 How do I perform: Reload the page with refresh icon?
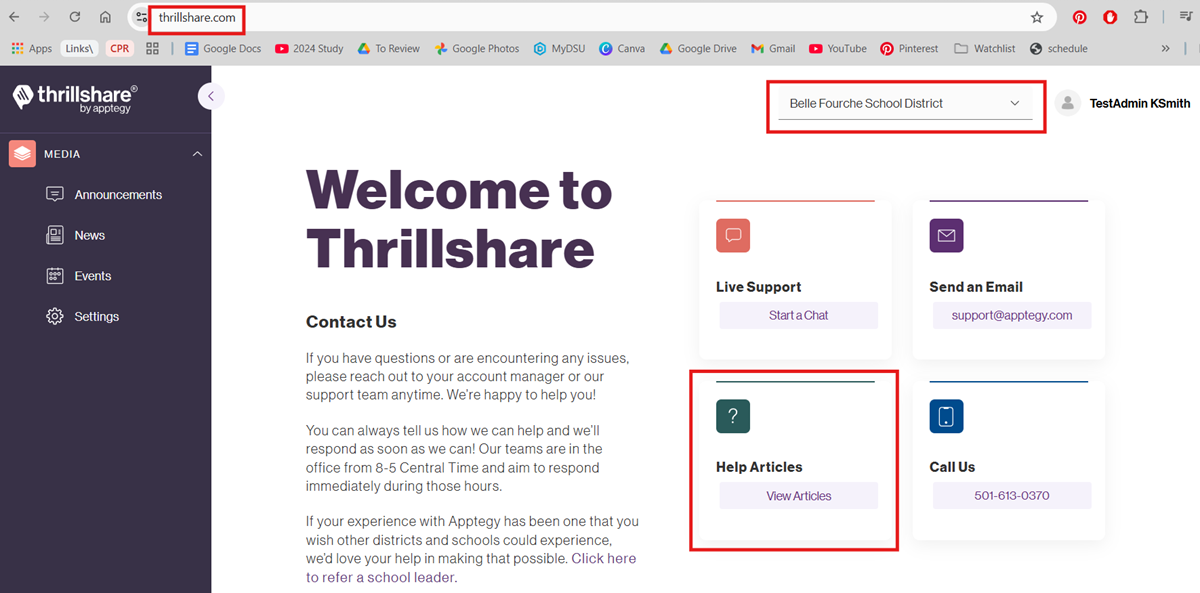(75, 17)
